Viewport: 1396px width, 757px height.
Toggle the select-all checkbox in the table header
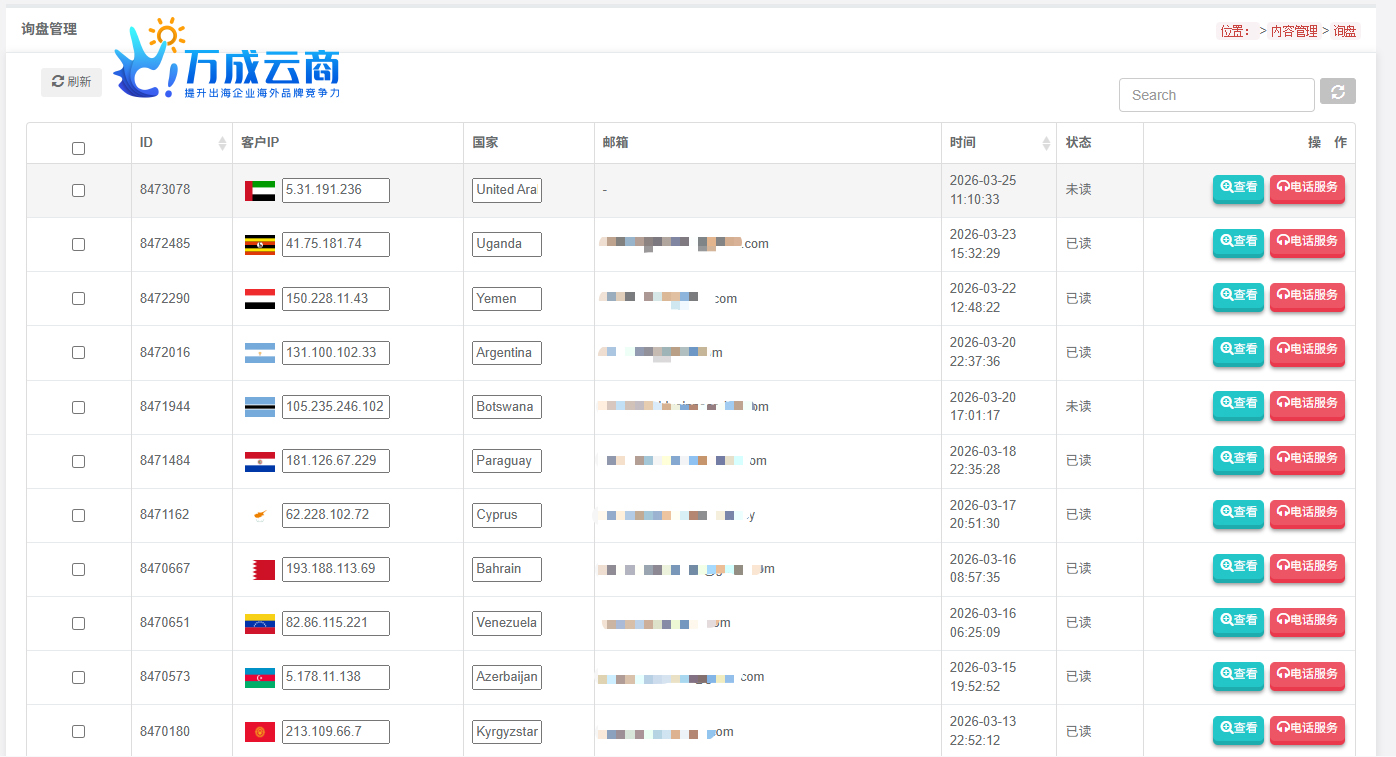79,148
